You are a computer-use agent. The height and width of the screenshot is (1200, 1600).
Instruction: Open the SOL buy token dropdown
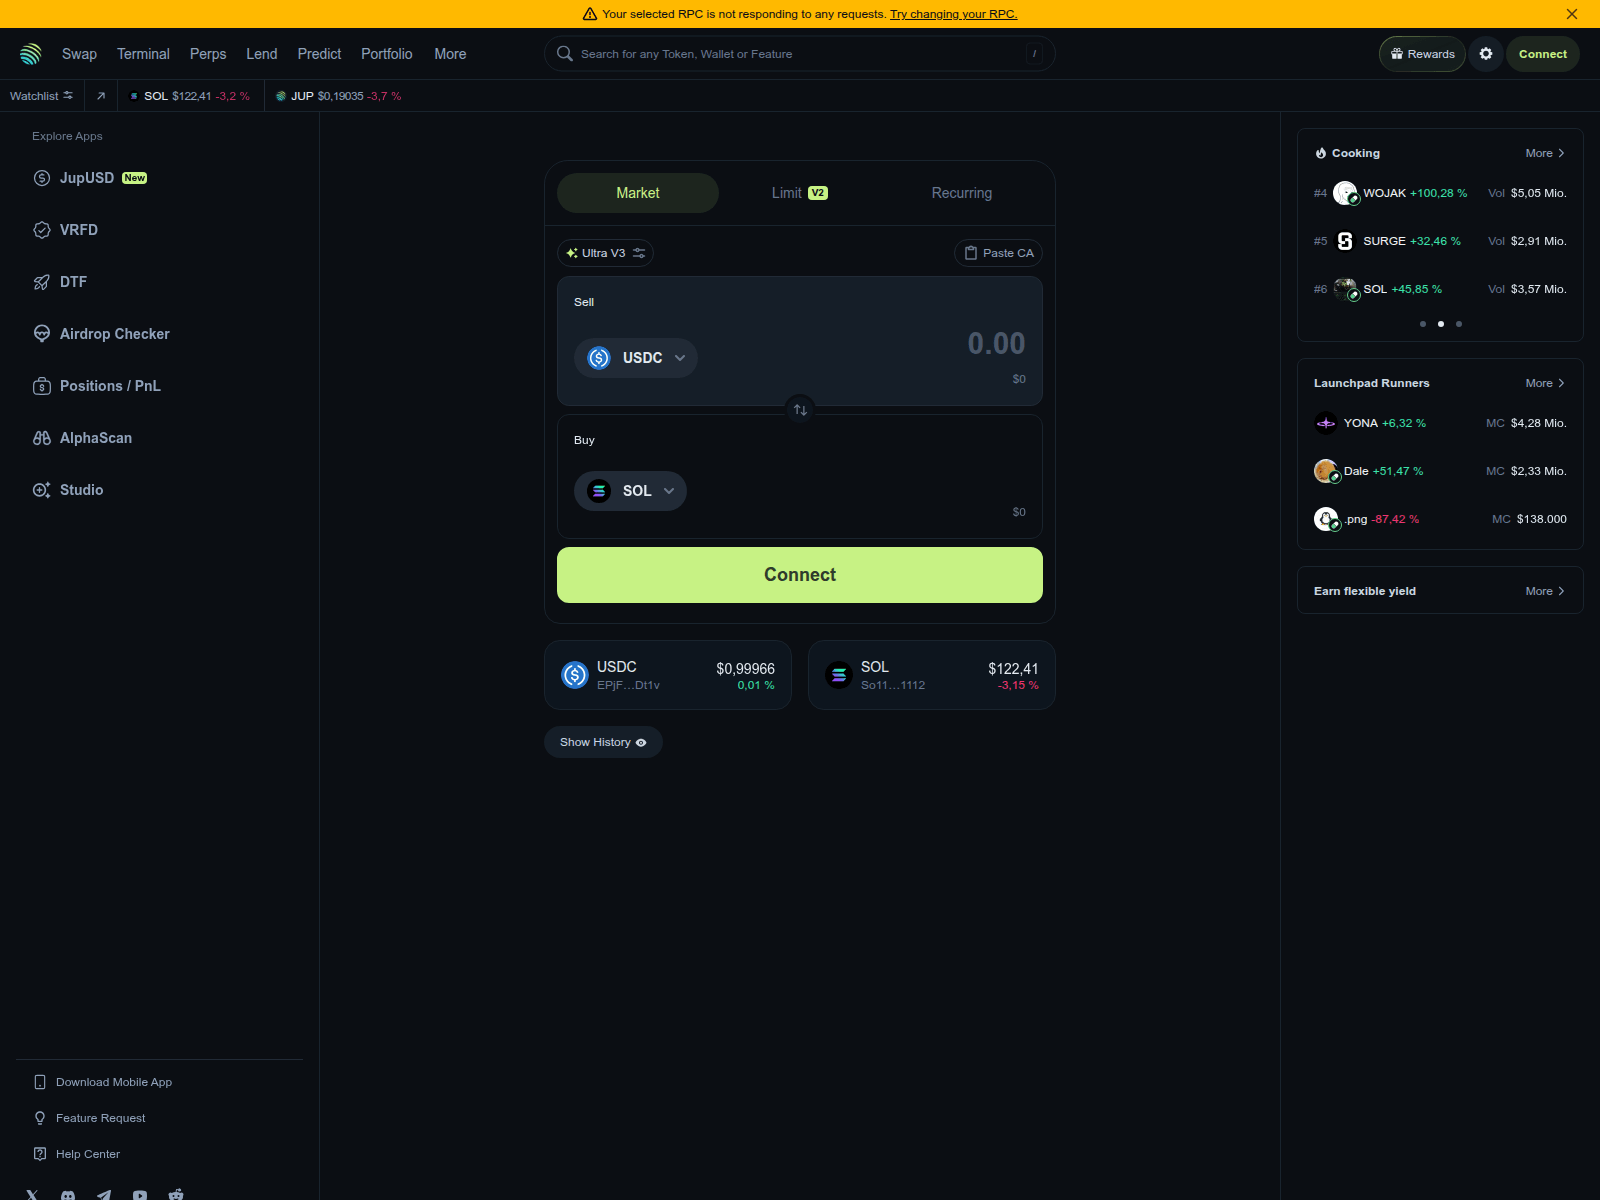(630, 491)
